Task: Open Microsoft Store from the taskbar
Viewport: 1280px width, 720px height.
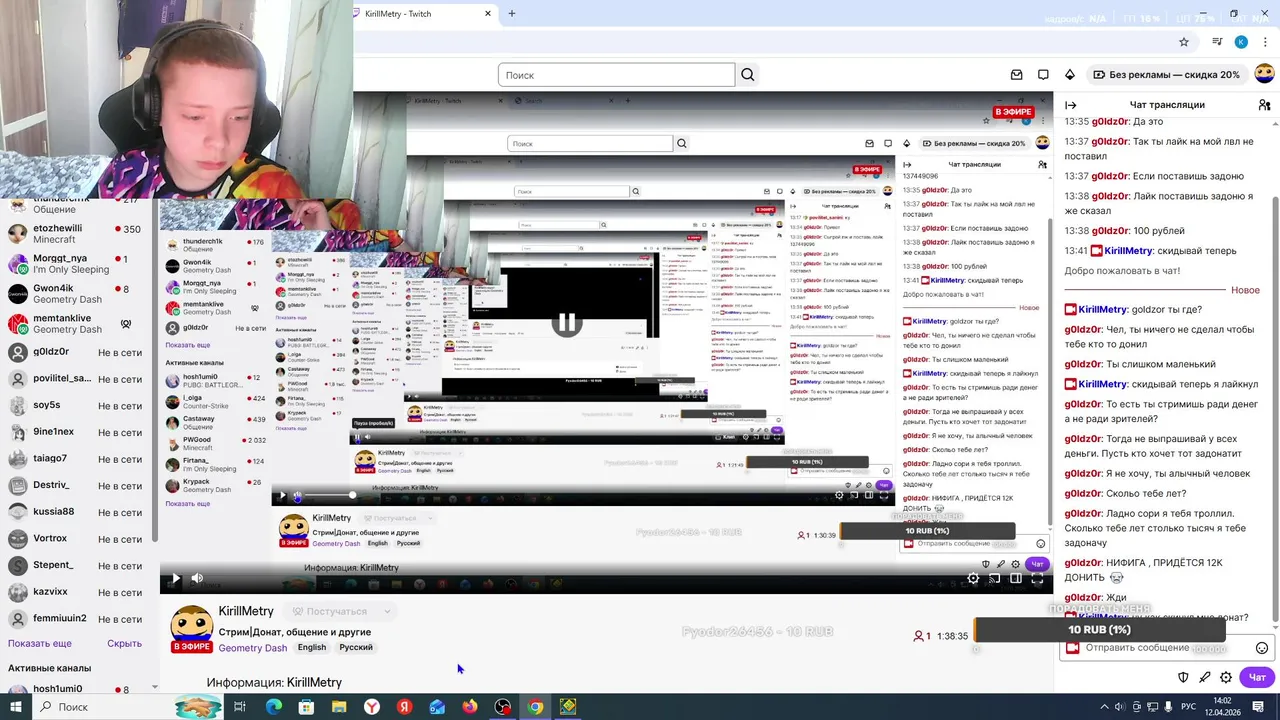Action: [x=306, y=707]
